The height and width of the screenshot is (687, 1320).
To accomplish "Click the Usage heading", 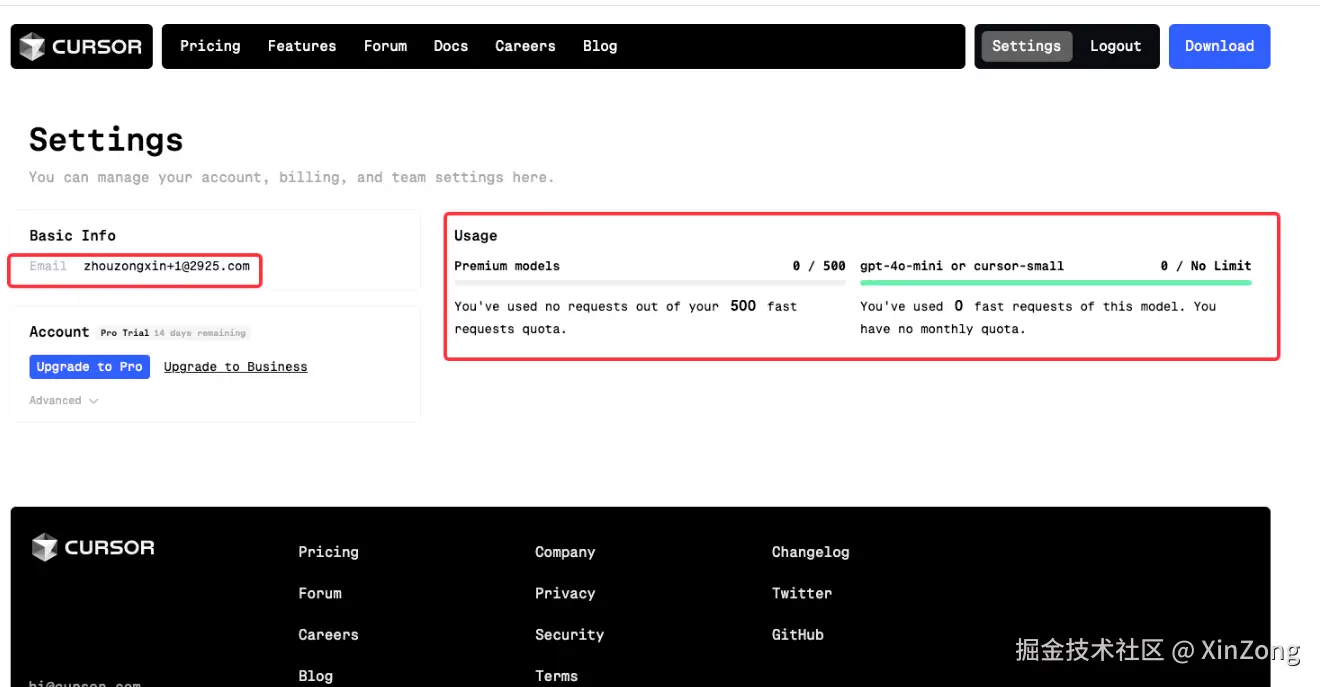I will pos(475,236).
